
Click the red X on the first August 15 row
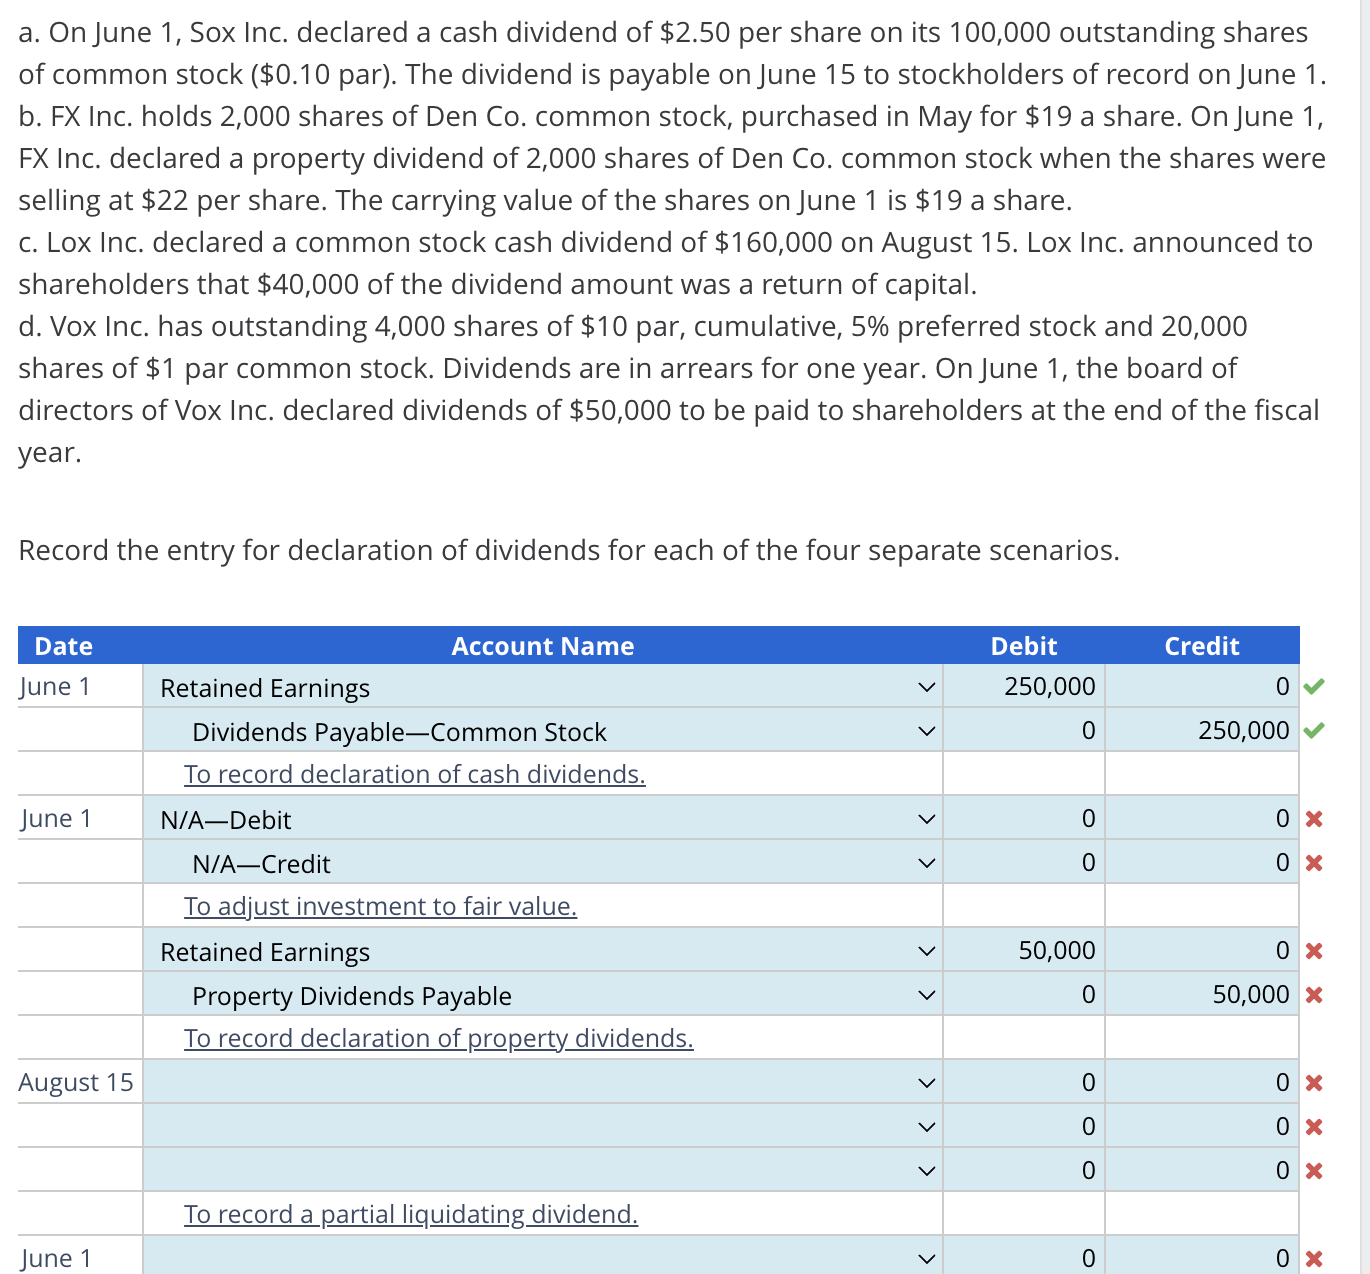click(1313, 1082)
